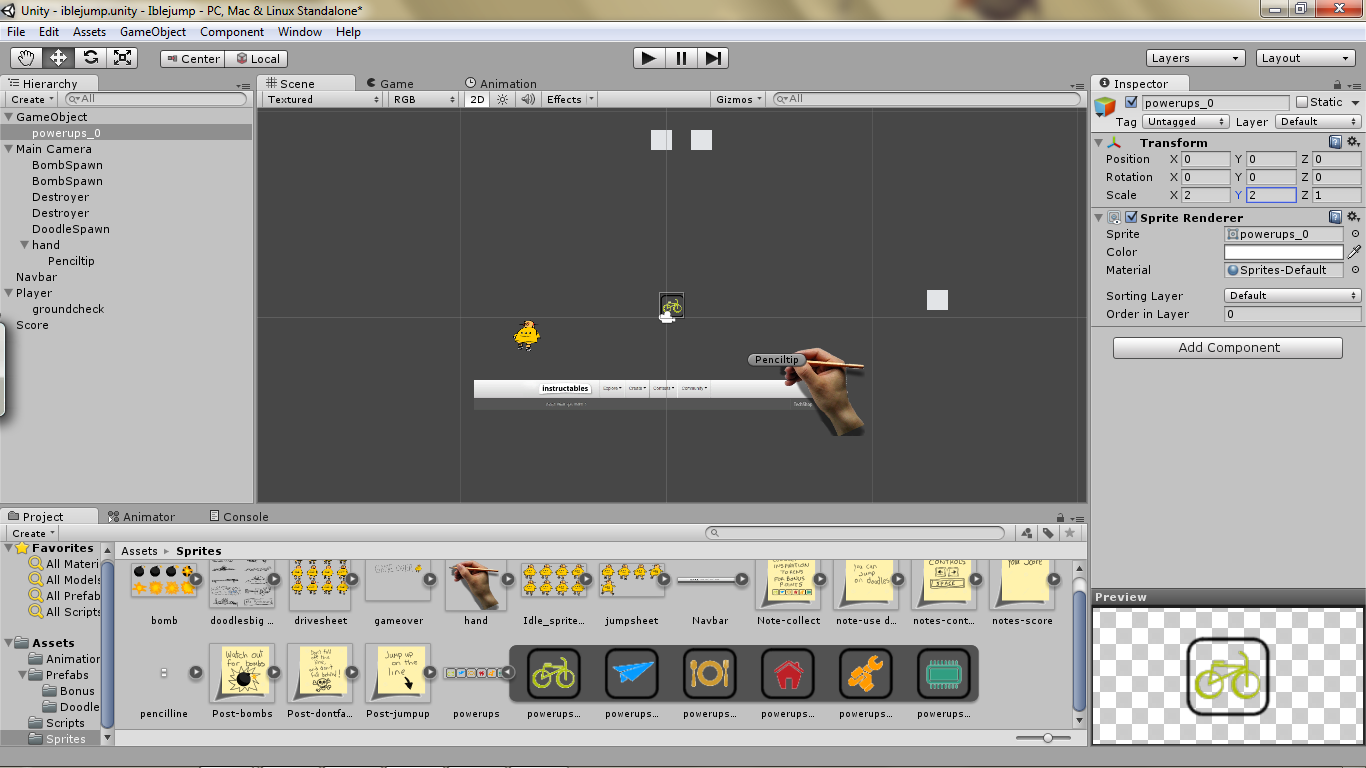The width and height of the screenshot is (1366, 768).
Task: Collapse the Transform component foldout arrow
Action: [1099, 142]
